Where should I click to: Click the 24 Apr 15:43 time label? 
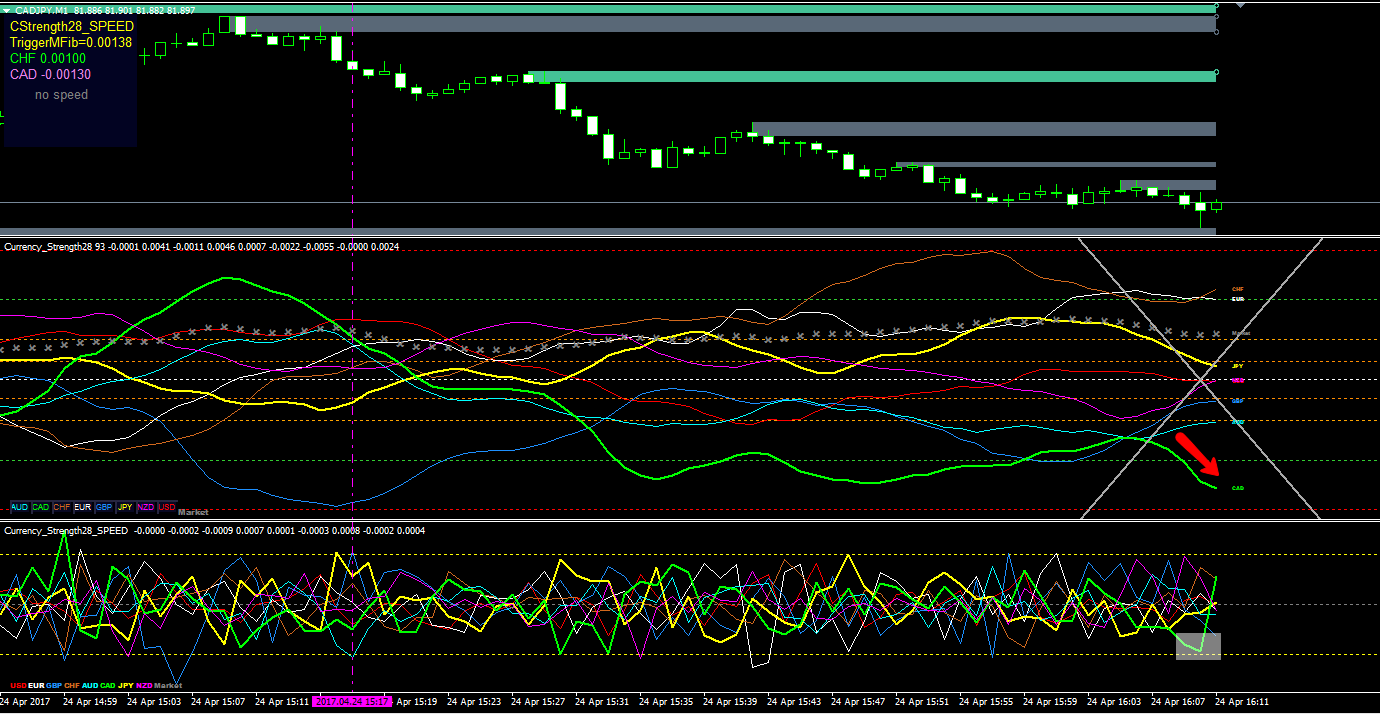794,702
